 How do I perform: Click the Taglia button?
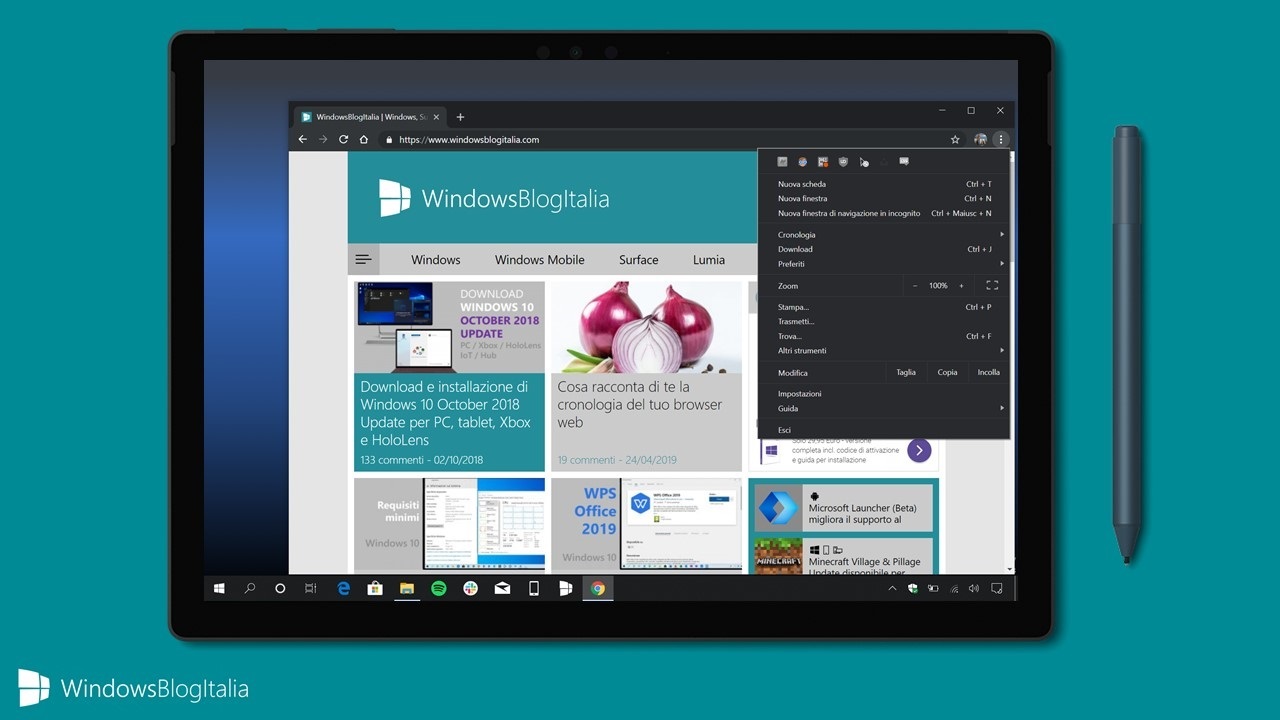906,372
